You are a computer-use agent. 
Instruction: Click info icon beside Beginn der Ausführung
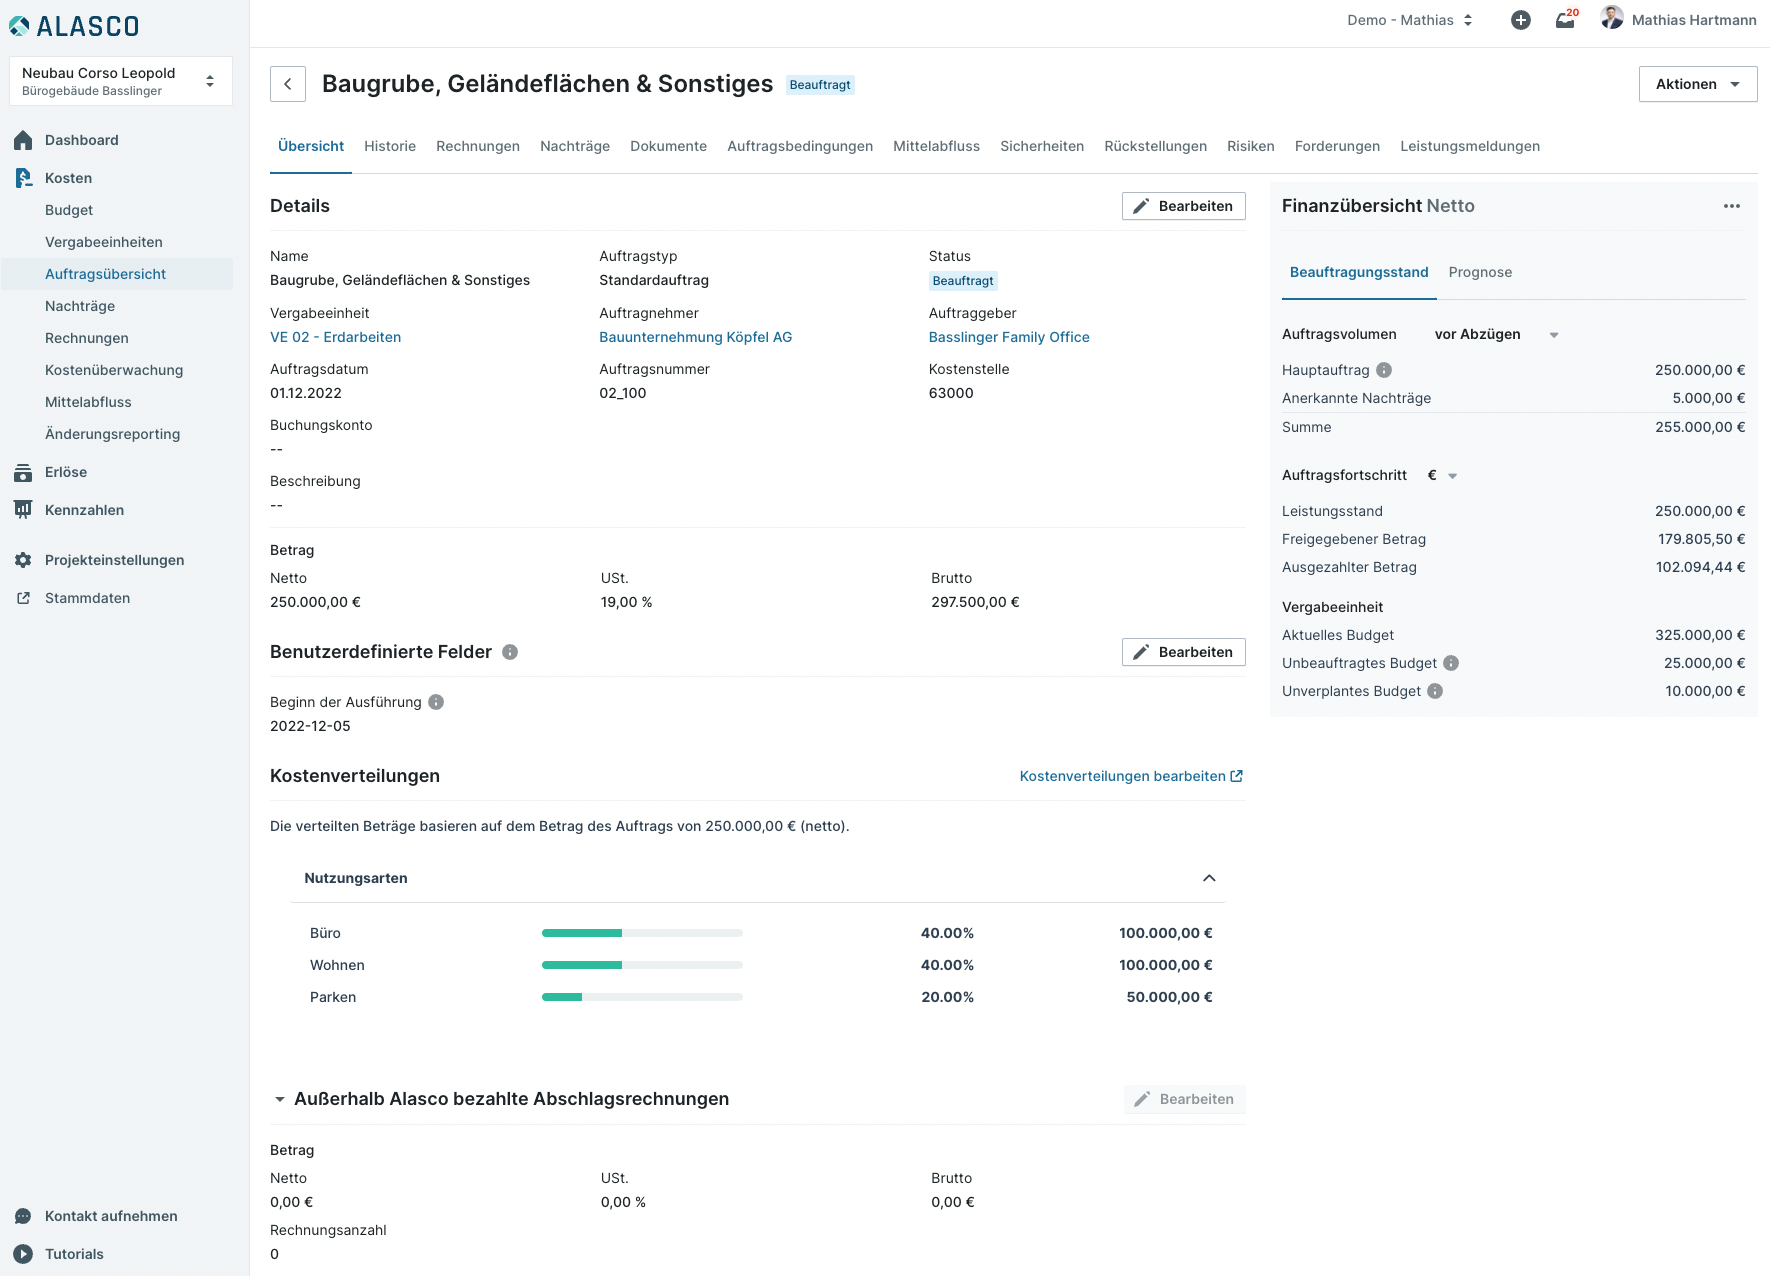click(436, 702)
